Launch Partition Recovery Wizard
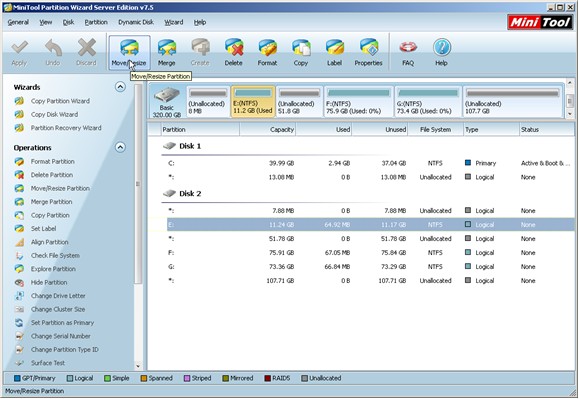 pyautogui.click(x=66, y=128)
